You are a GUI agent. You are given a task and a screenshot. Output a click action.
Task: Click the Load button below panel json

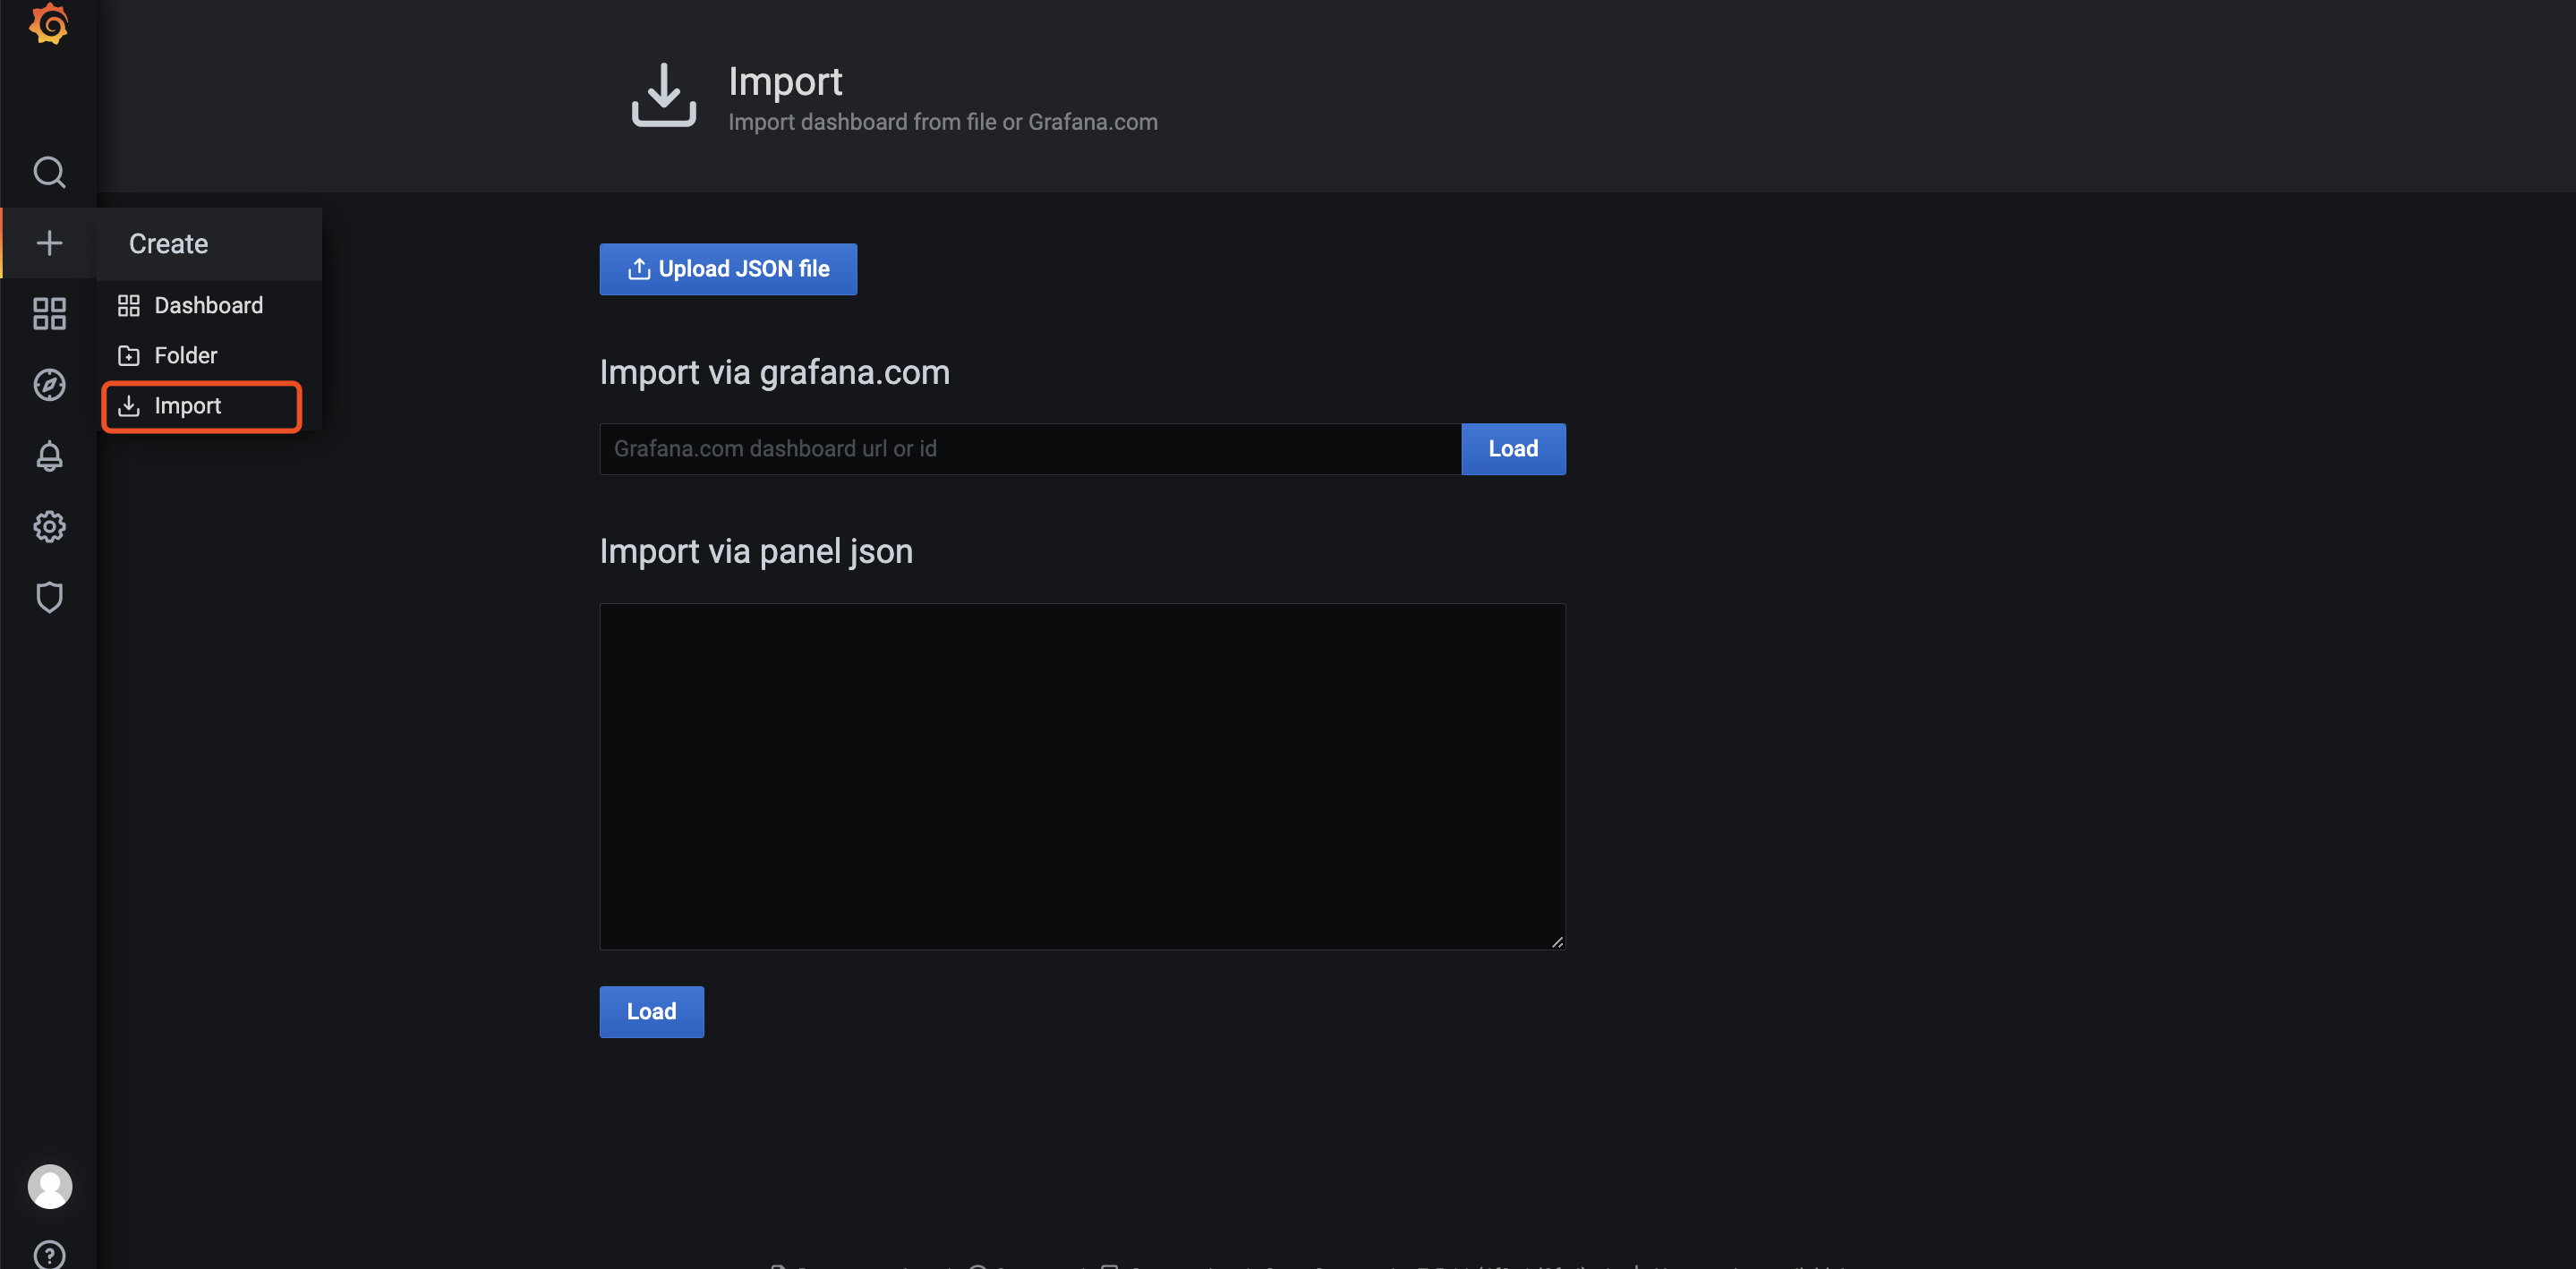point(651,1012)
